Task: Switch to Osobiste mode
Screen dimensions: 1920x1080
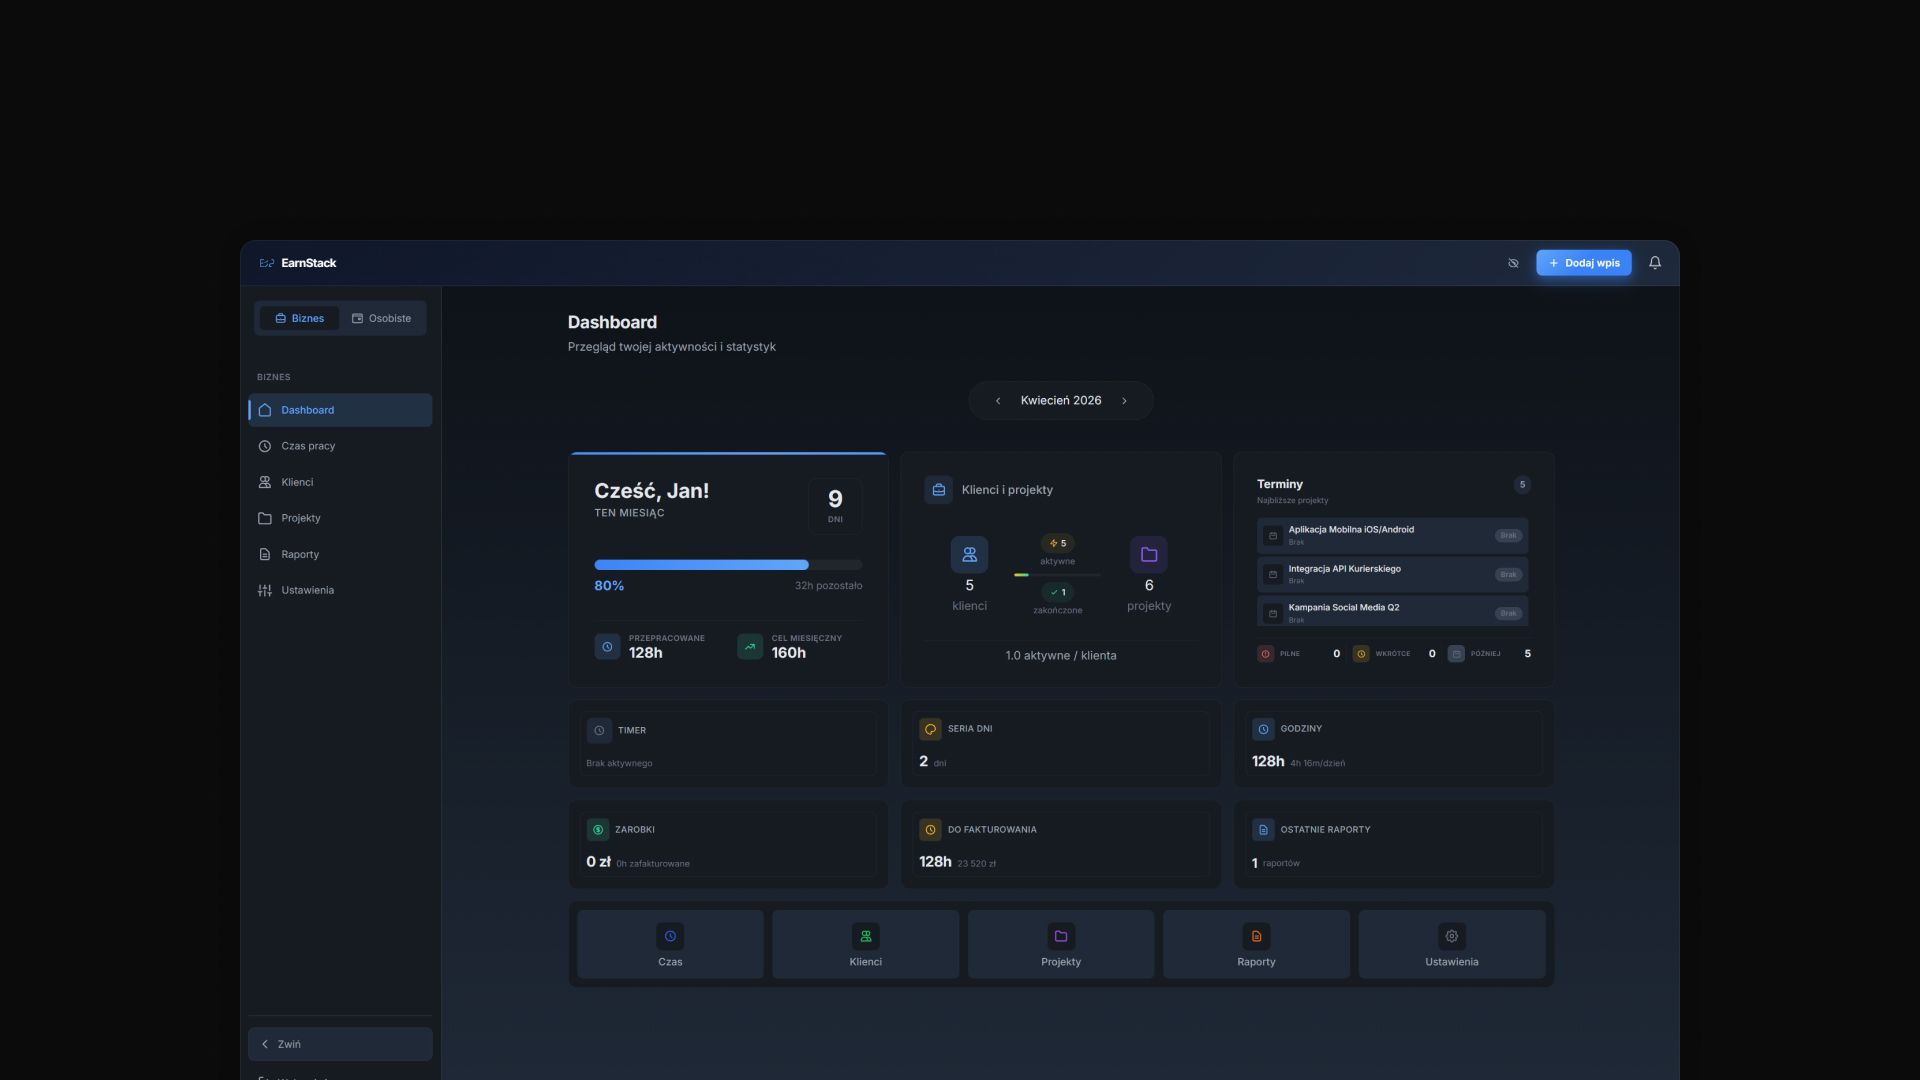Action: pos(381,318)
